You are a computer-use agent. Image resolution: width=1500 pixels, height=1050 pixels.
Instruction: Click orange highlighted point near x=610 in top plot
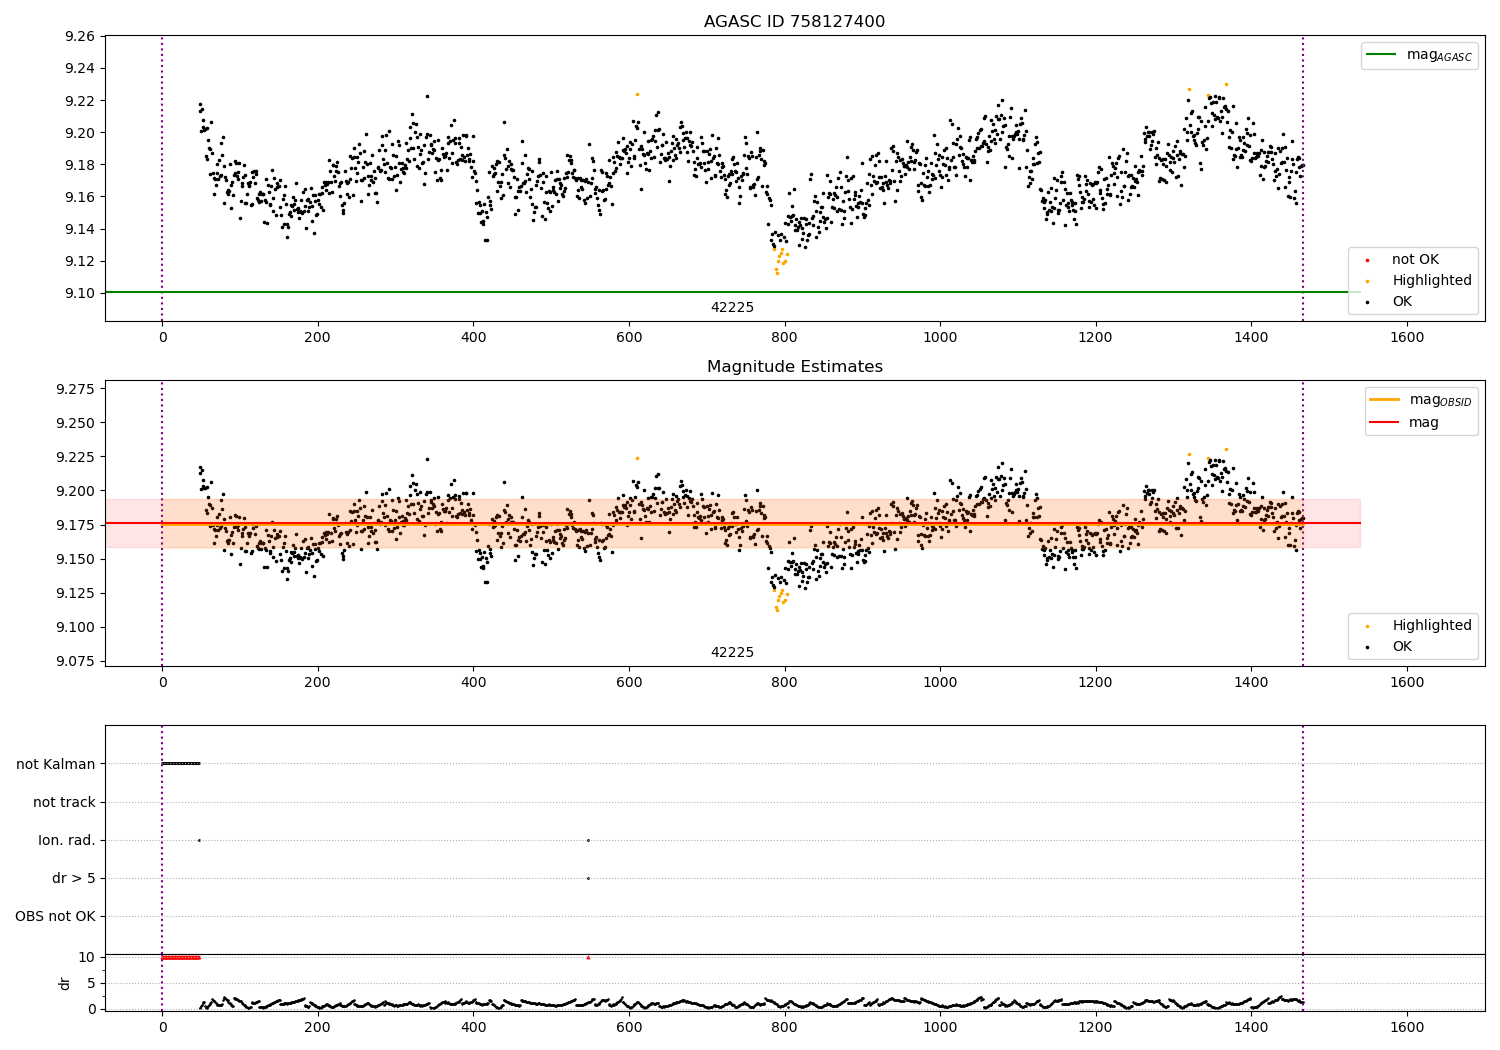click(x=637, y=94)
